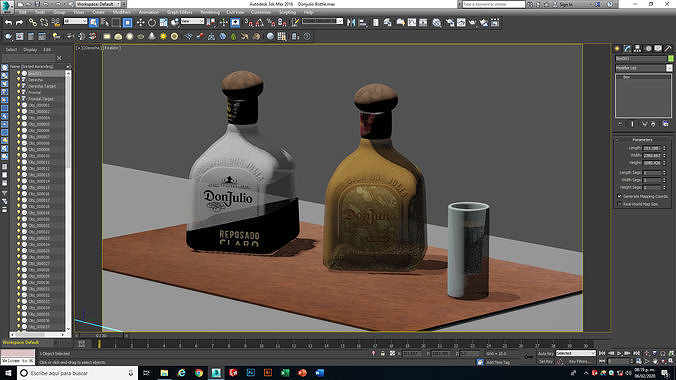Open the Help menu
This screenshot has height=380, width=676.
click(308, 13)
